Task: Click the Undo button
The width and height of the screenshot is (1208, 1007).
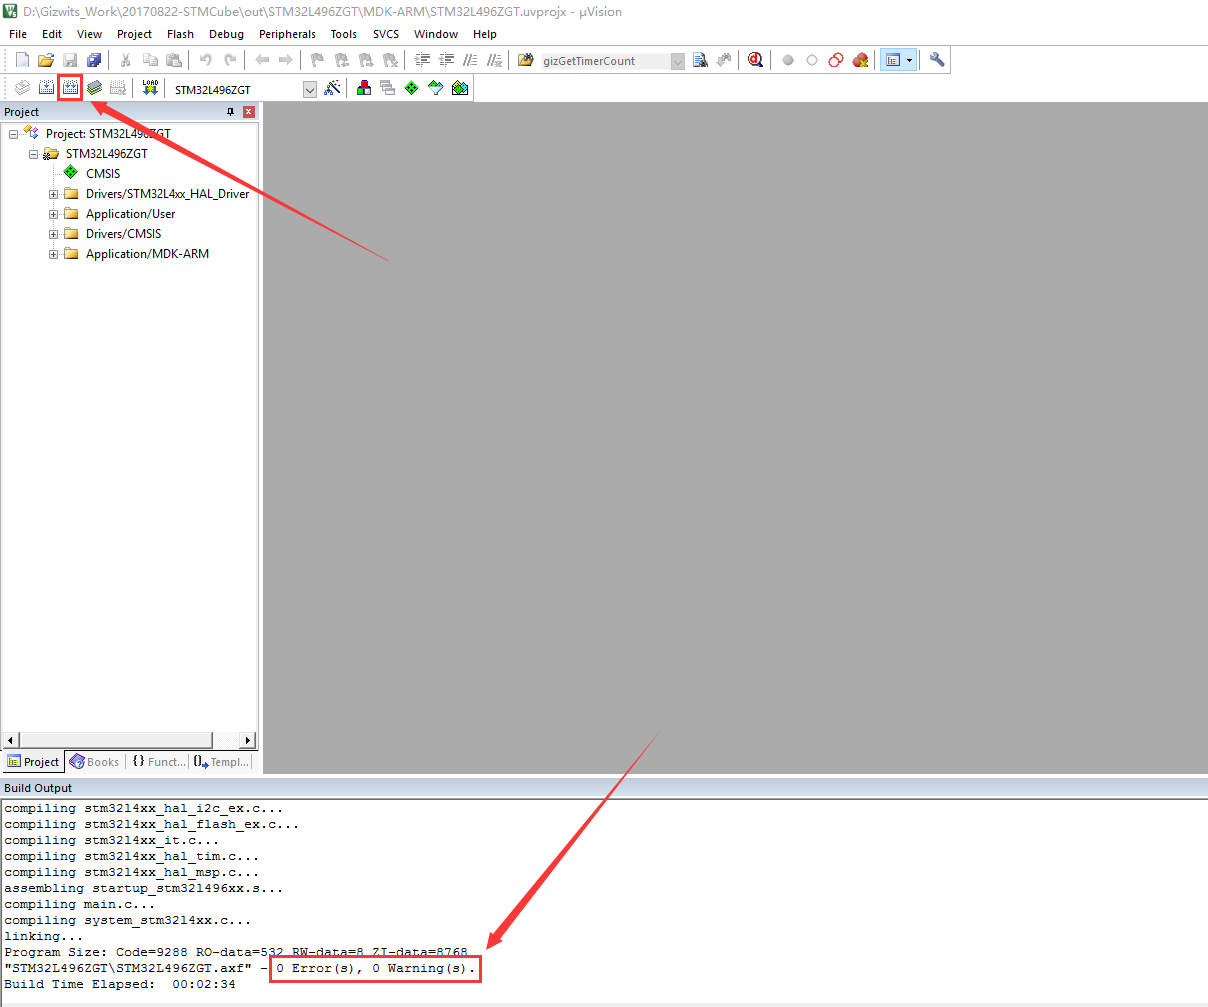Action: coord(204,59)
